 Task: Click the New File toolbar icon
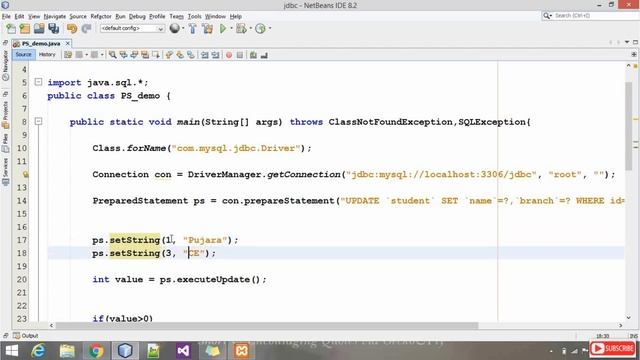tap(11, 28)
